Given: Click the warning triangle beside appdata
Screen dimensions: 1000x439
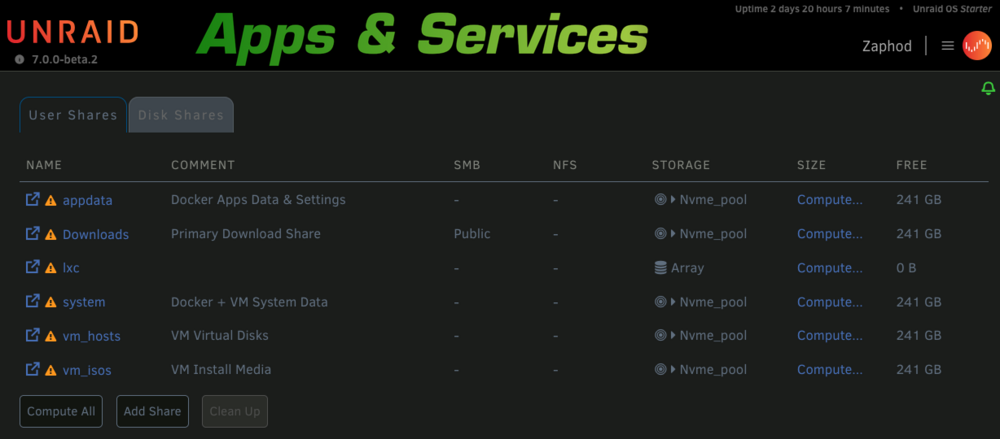Looking at the screenshot, I should click(x=50, y=200).
